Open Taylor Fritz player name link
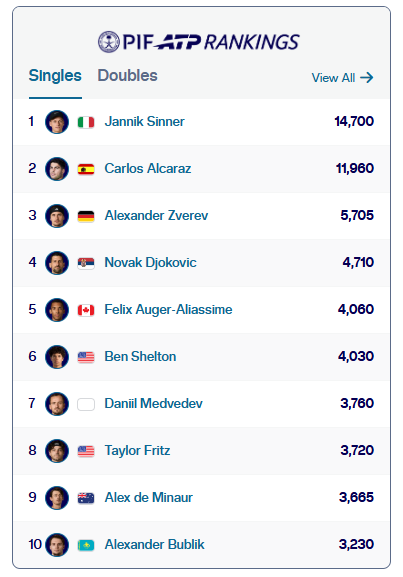This screenshot has width=403, height=577. pyautogui.click(x=137, y=450)
